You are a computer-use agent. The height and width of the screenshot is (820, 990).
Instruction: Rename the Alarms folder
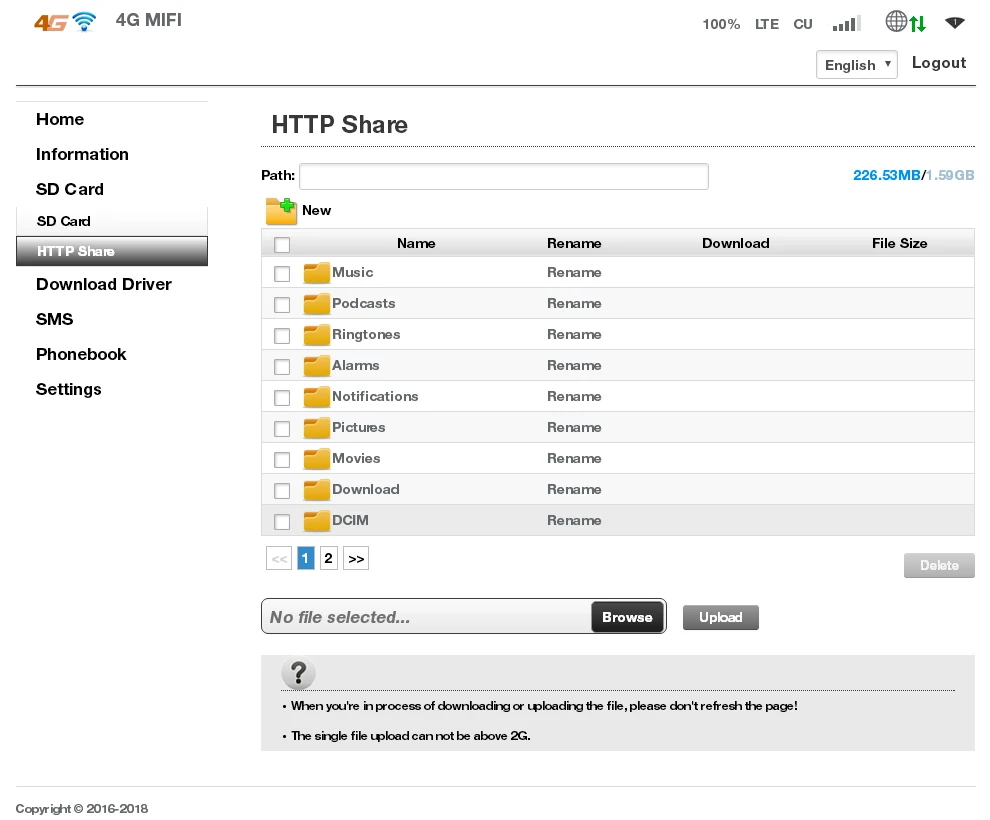click(x=574, y=365)
